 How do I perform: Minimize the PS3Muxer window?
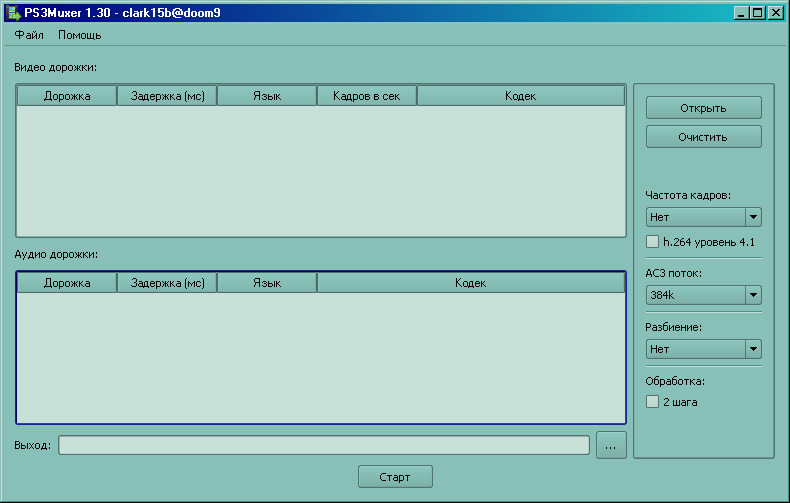[x=741, y=13]
